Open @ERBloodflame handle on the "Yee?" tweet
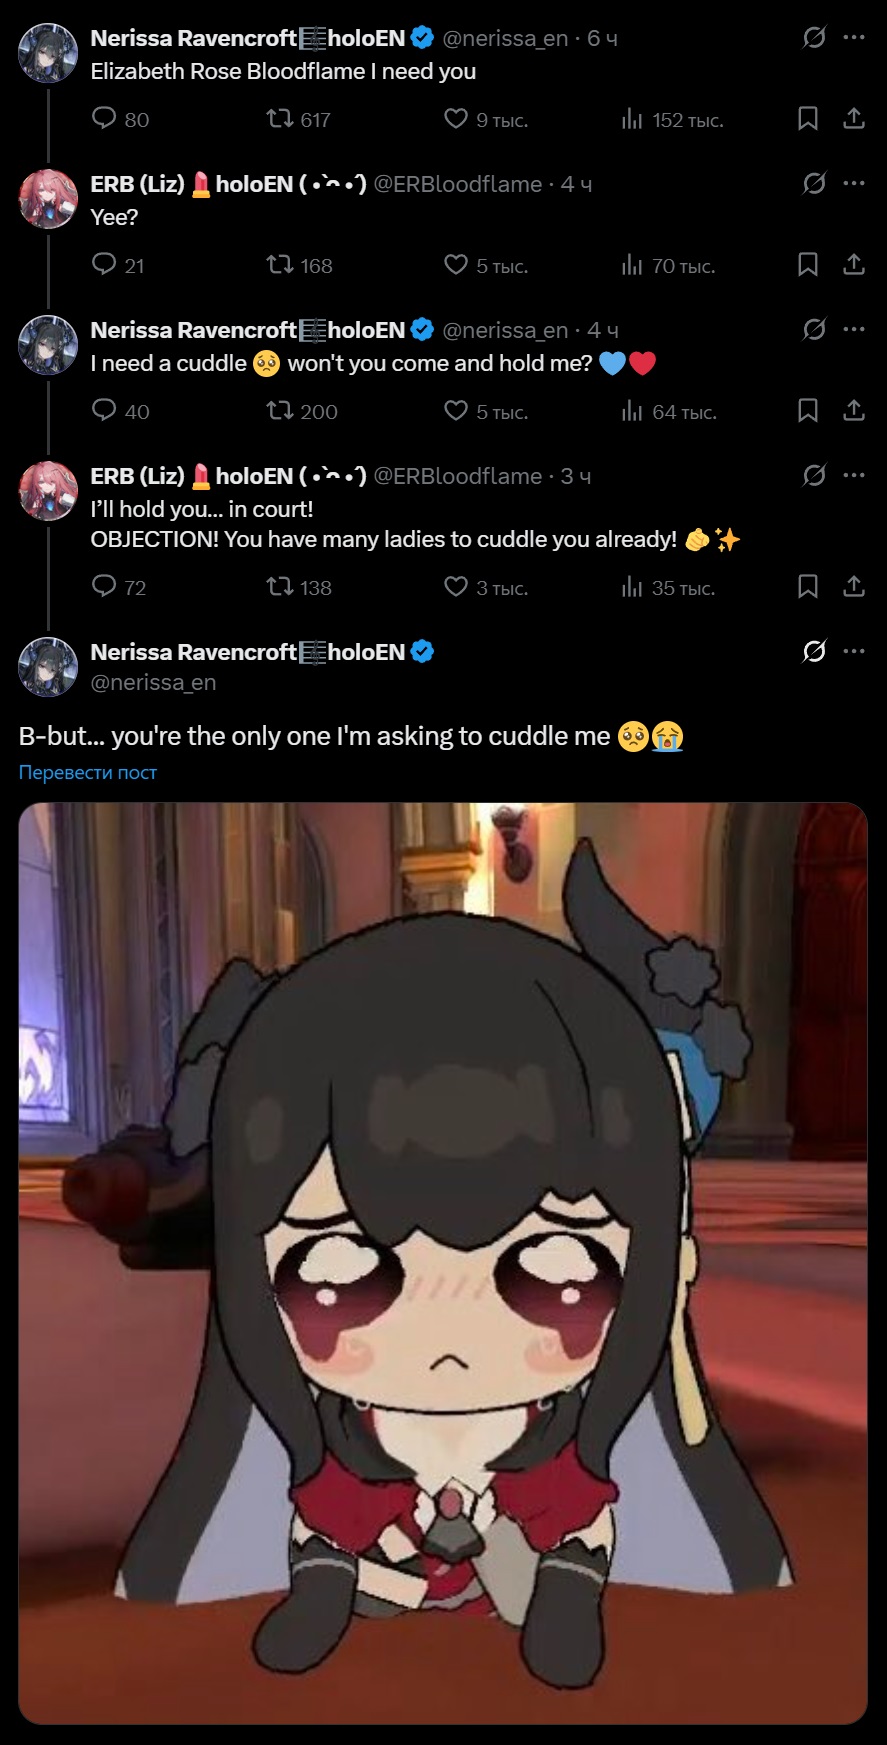Image resolution: width=887 pixels, height=1745 pixels. tap(458, 184)
